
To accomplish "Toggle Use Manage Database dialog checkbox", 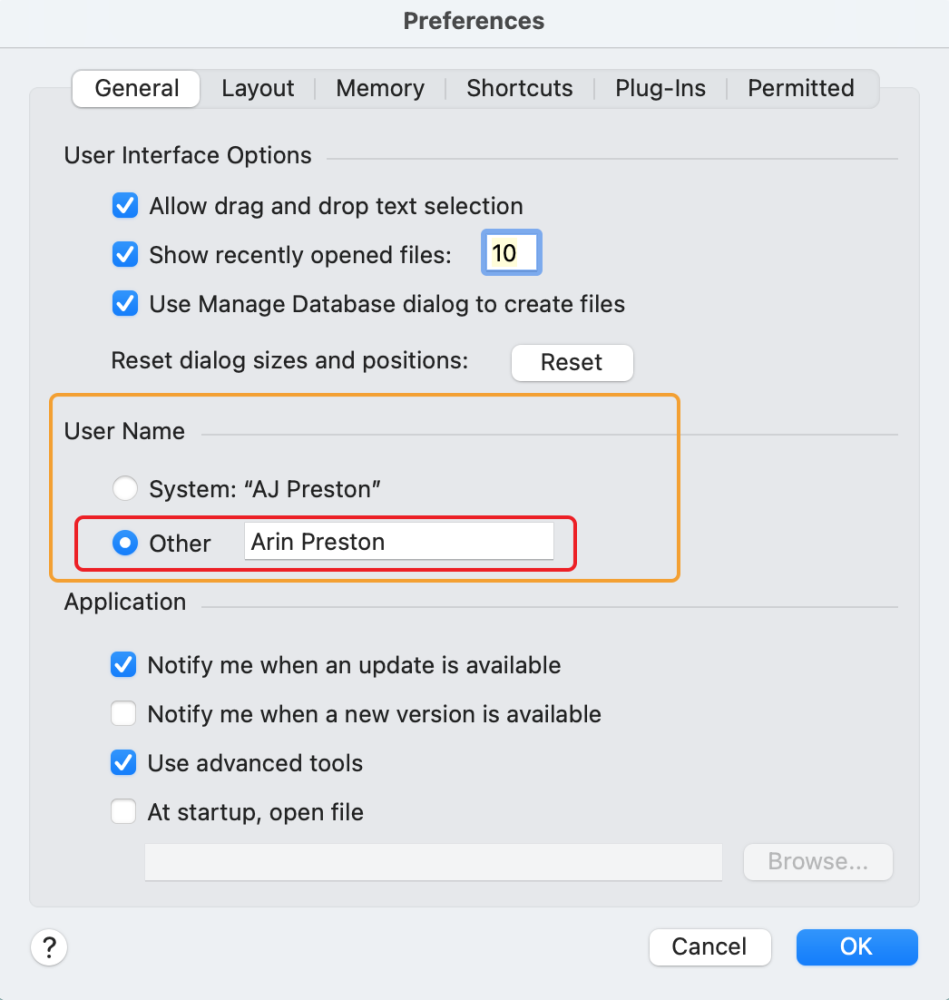I will [x=125, y=303].
